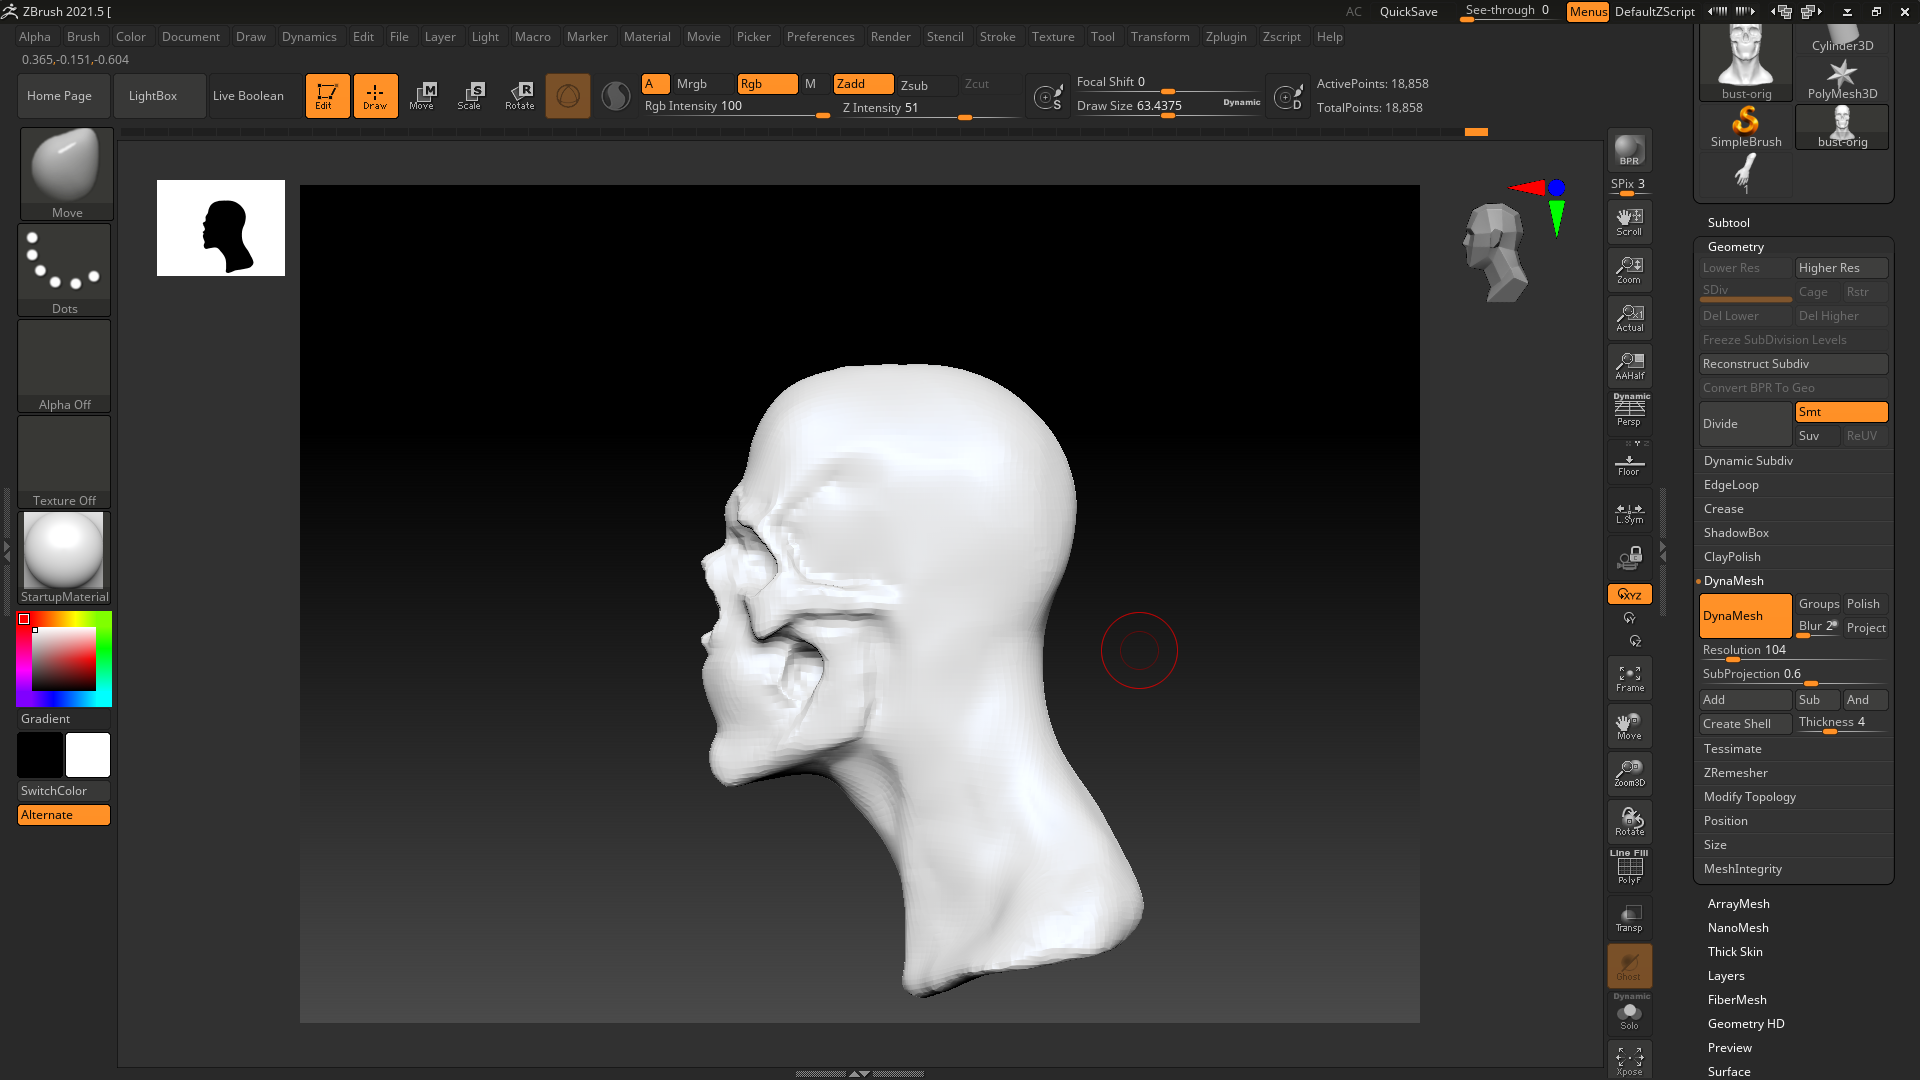
Task: Click the Reconstruct Subdiv button
Action: tap(1792, 364)
